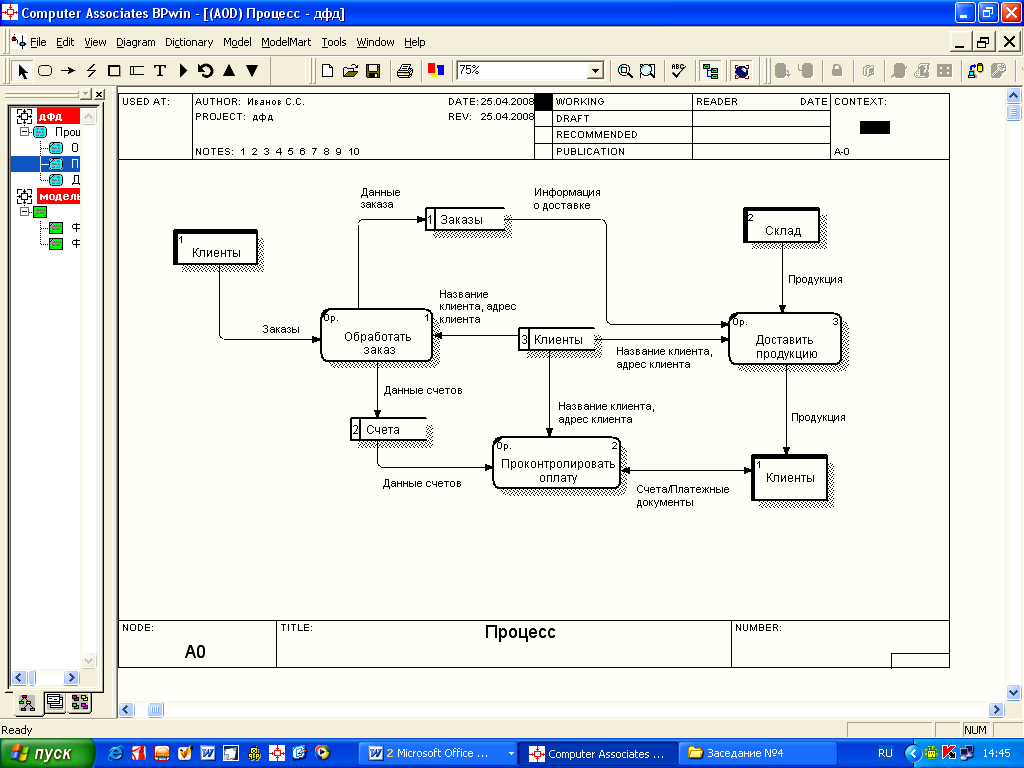Select the Доставить продукцию activity box
Image resolution: width=1024 pixels, height=768 pixels.
(785, 339)
